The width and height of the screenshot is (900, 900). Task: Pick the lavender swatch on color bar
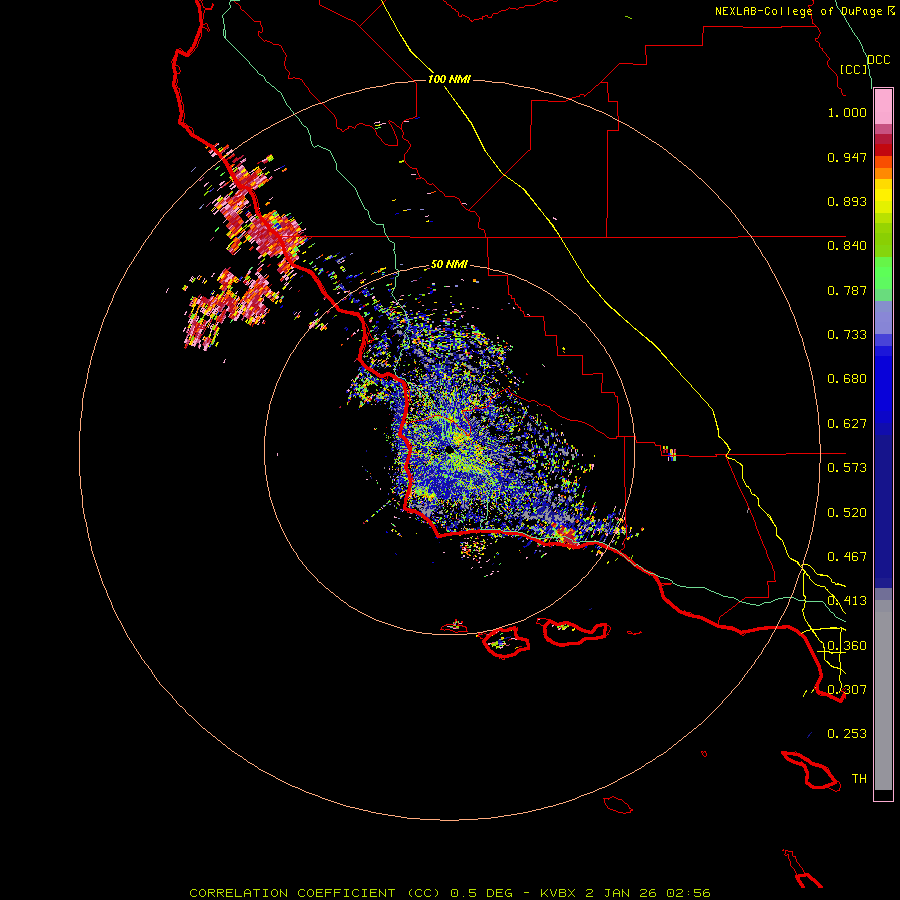(883, 317)
